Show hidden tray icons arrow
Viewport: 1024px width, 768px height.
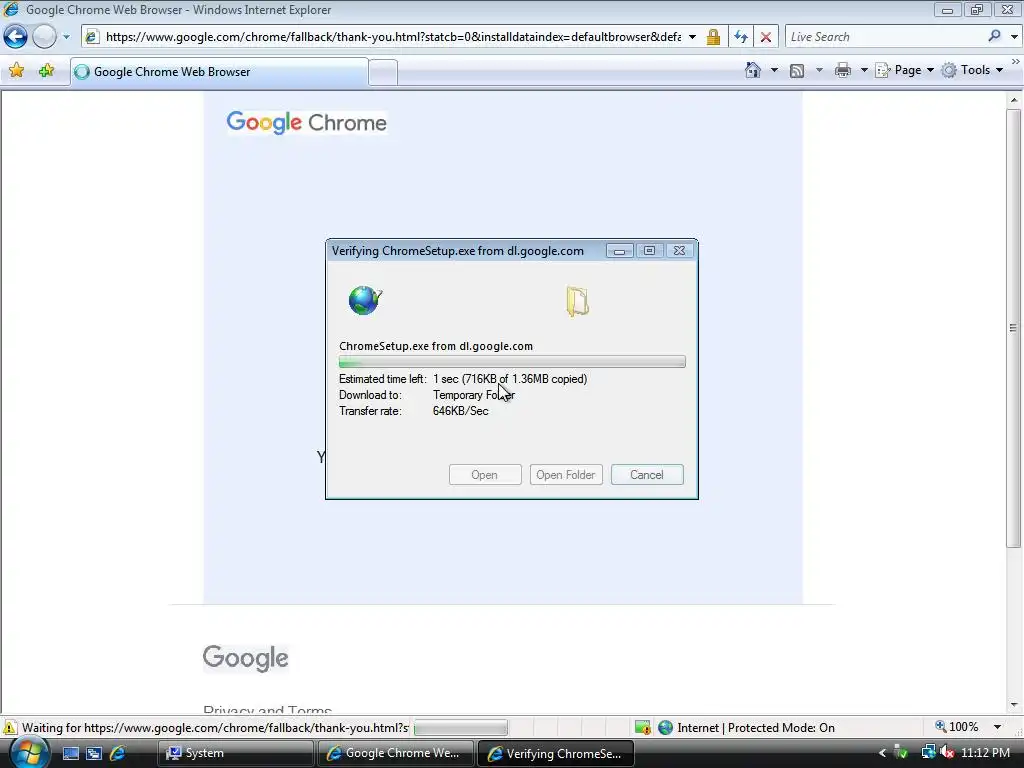tap(882, 753)
